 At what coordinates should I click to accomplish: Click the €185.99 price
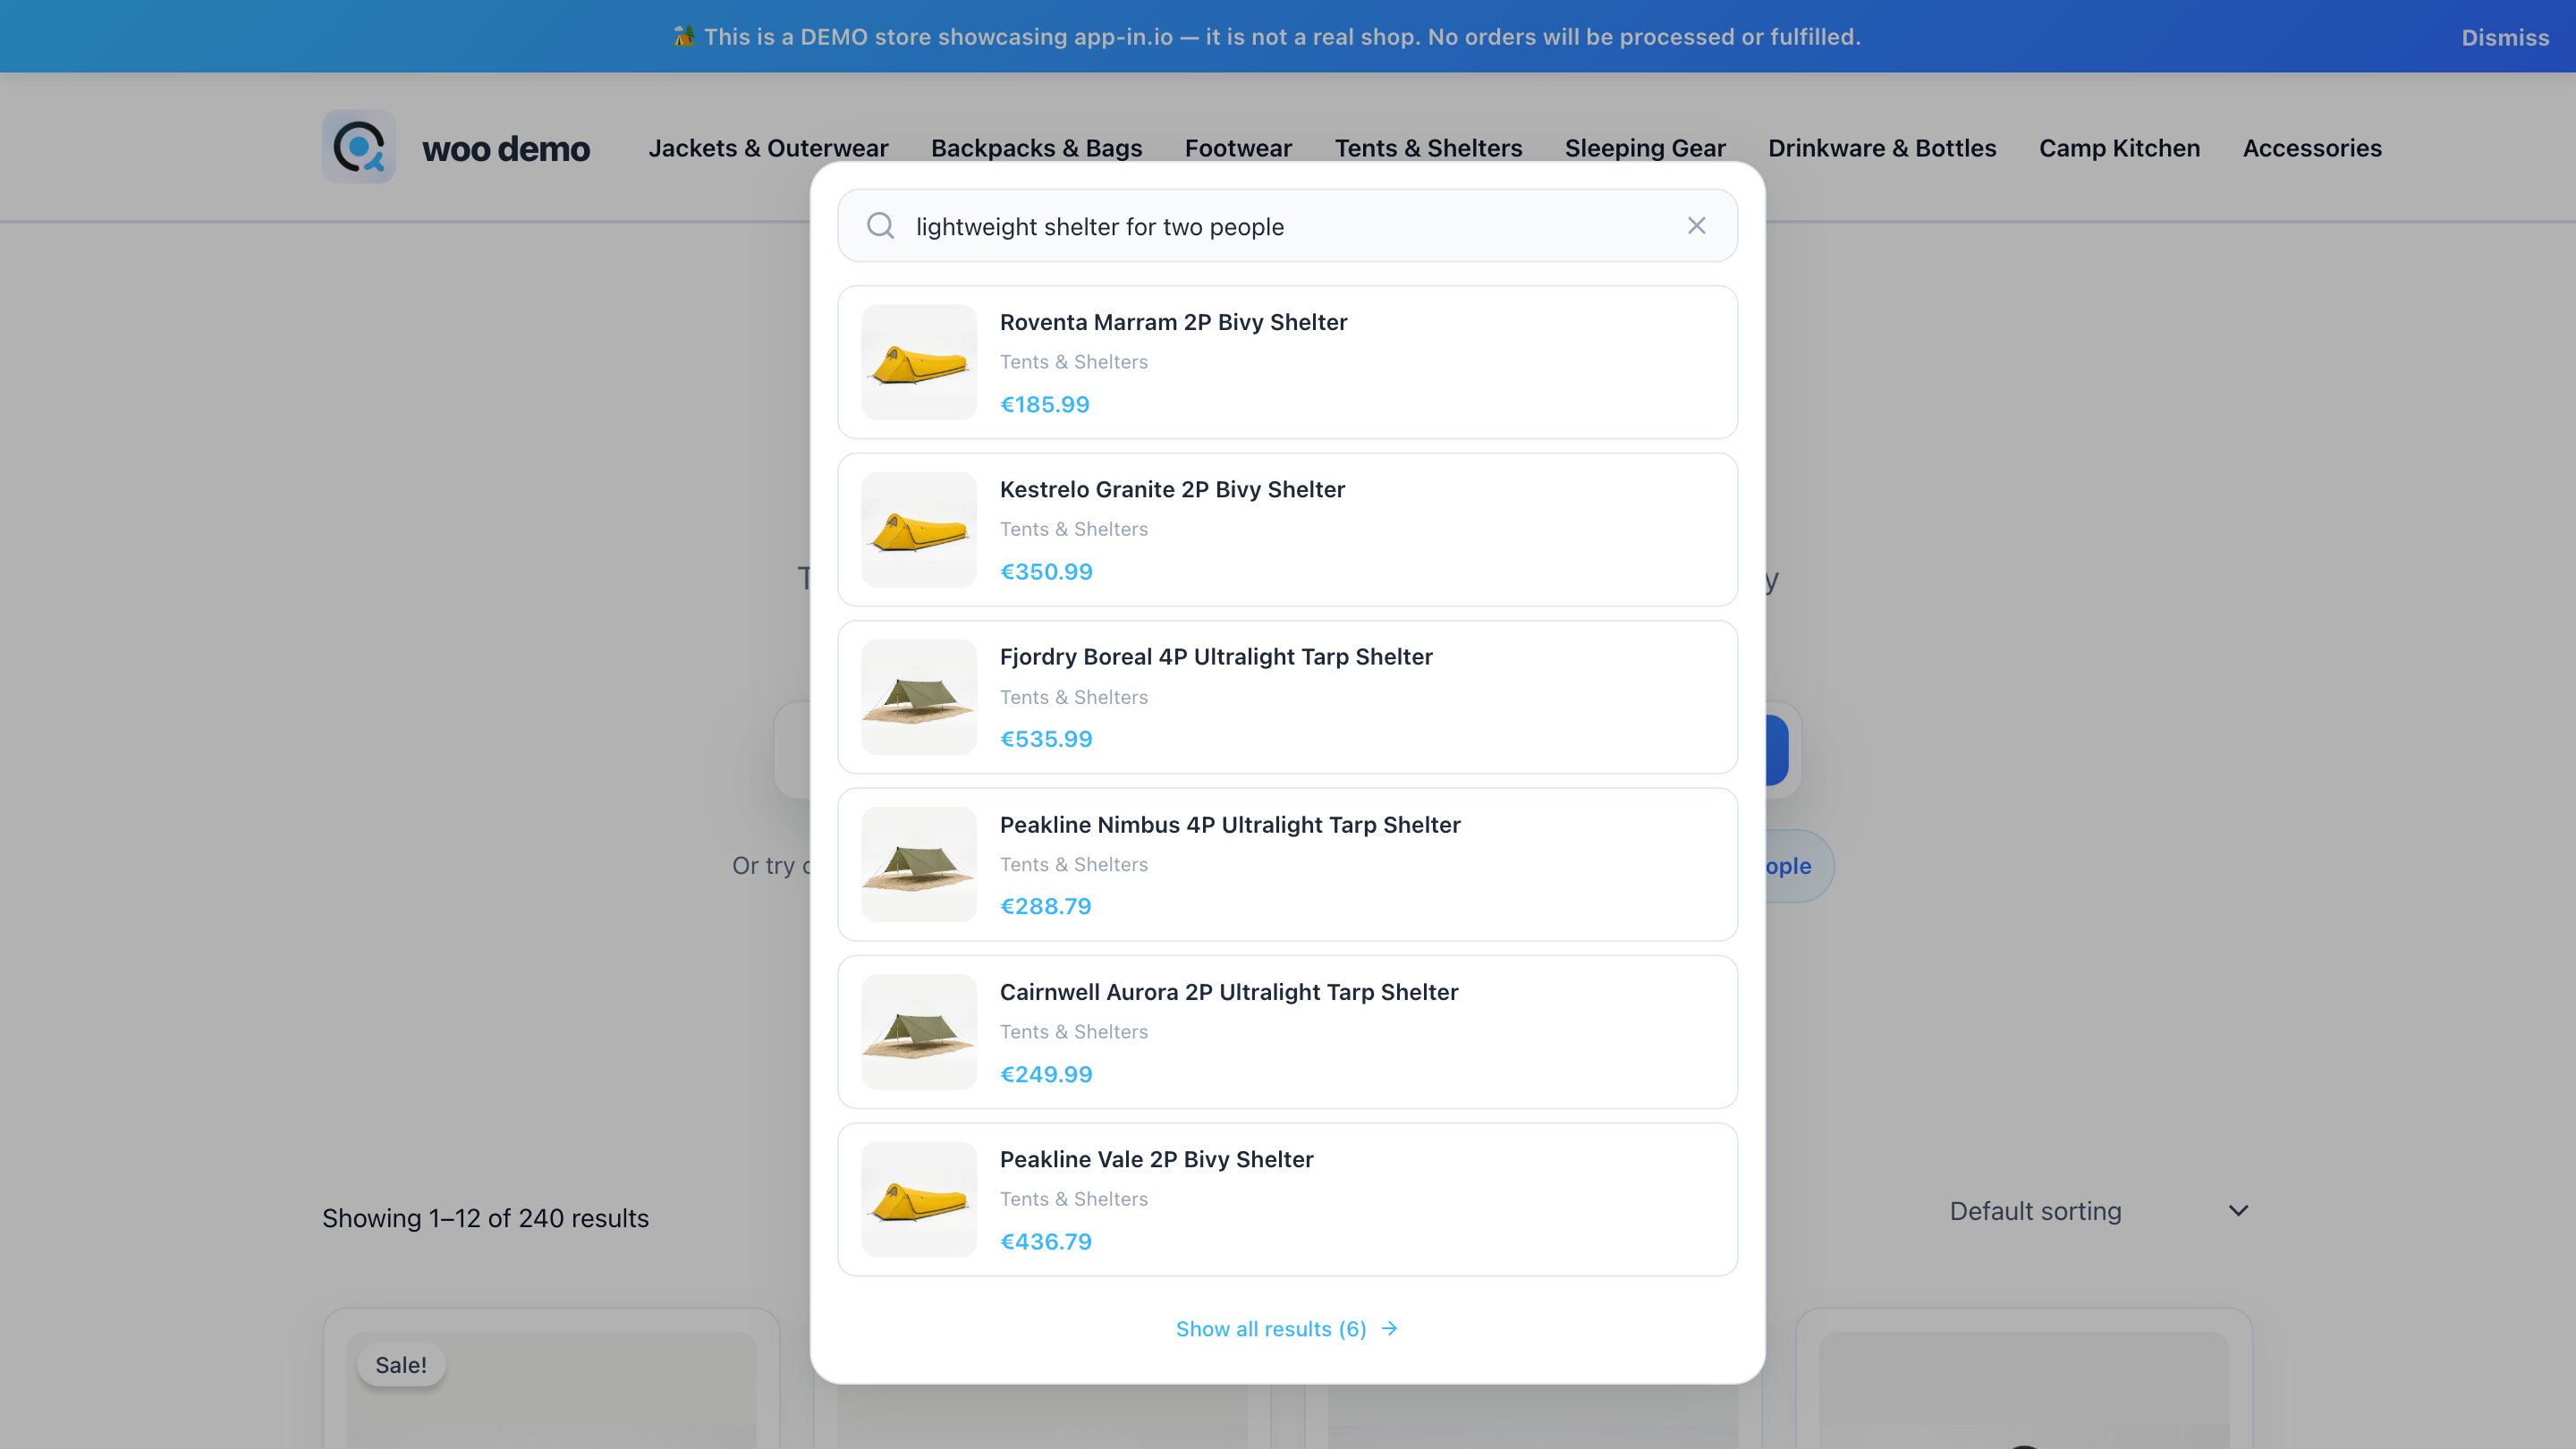click(1045, 405)
